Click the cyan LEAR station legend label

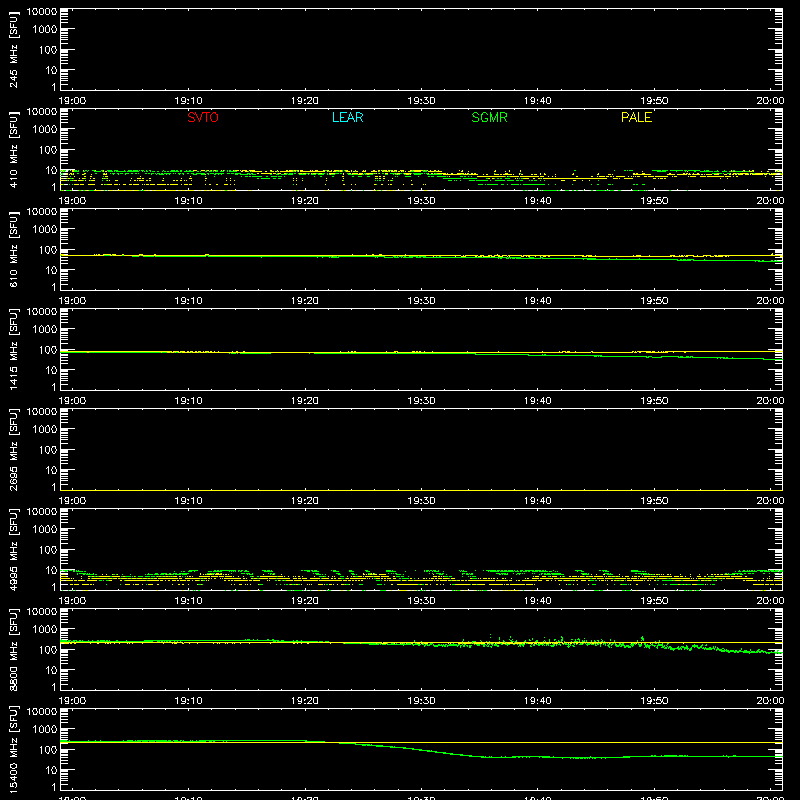(x=347, y=117)
